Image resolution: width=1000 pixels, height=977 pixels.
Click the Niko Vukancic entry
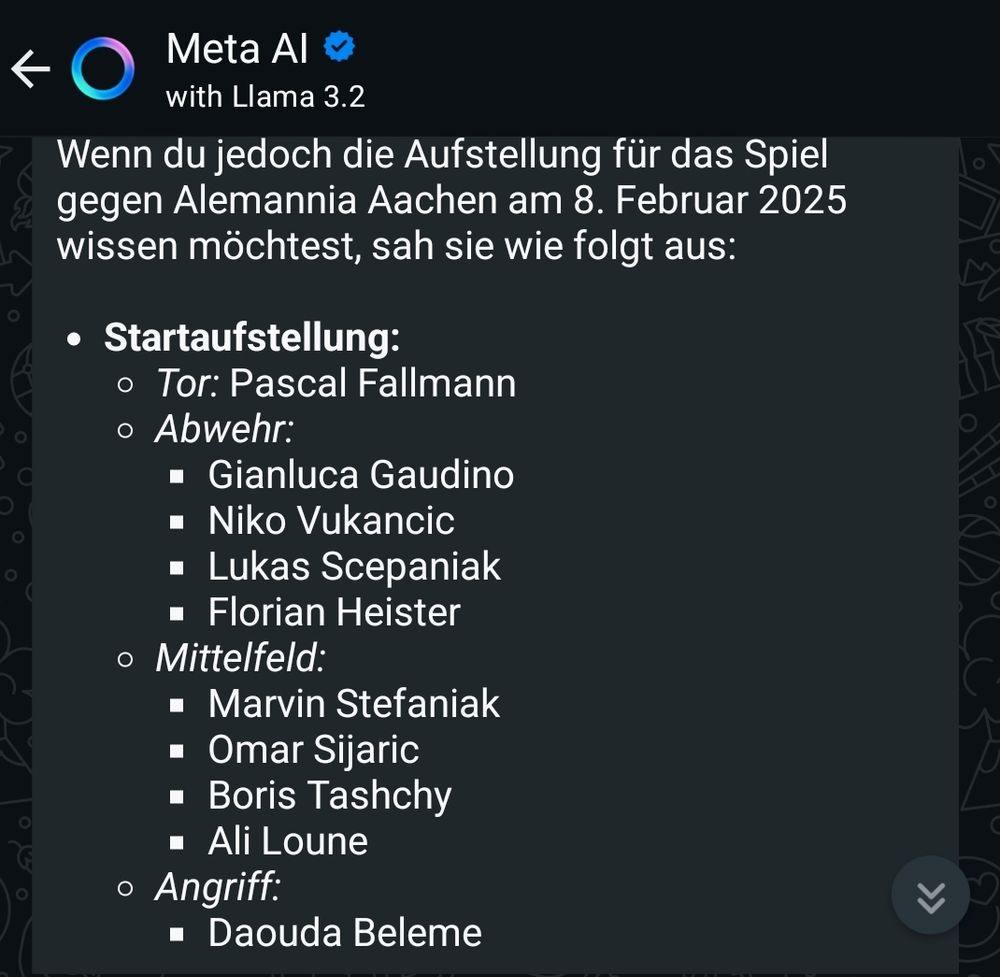pyautogui.click(x=332, y=520)
